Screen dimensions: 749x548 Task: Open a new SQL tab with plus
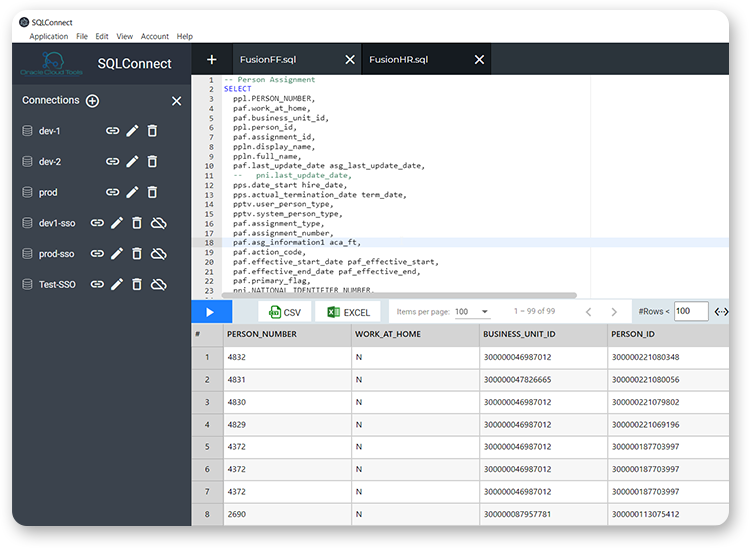pos(212,60)
